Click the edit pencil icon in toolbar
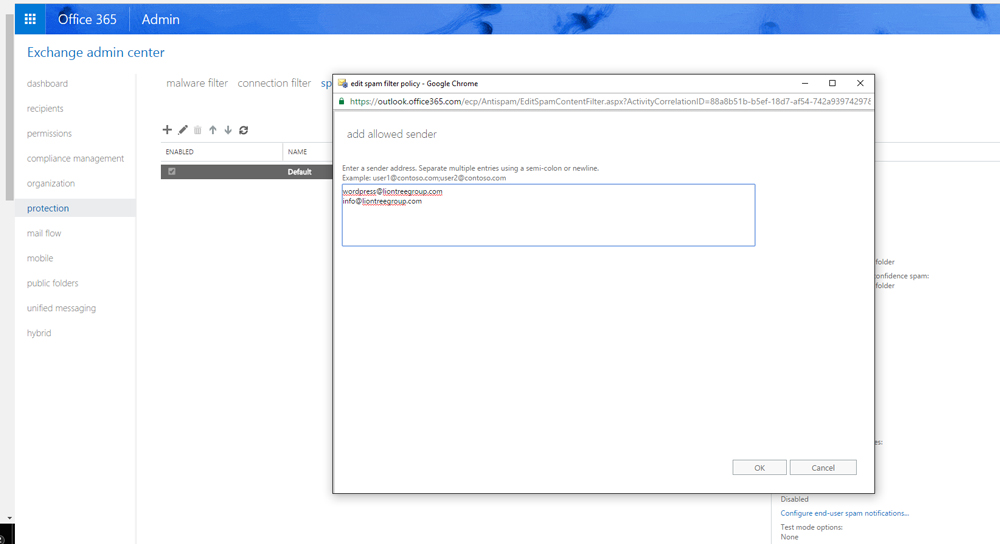This screenshot has height=544, width=1000. [183, 129]
